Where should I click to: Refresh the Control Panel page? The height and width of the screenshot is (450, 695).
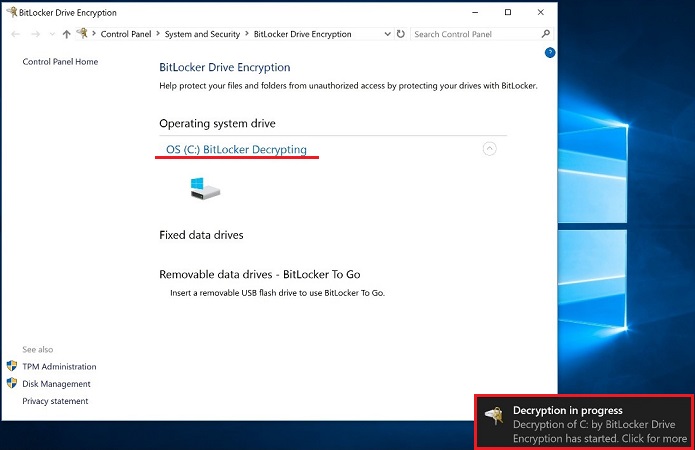(x=401, y=34)
